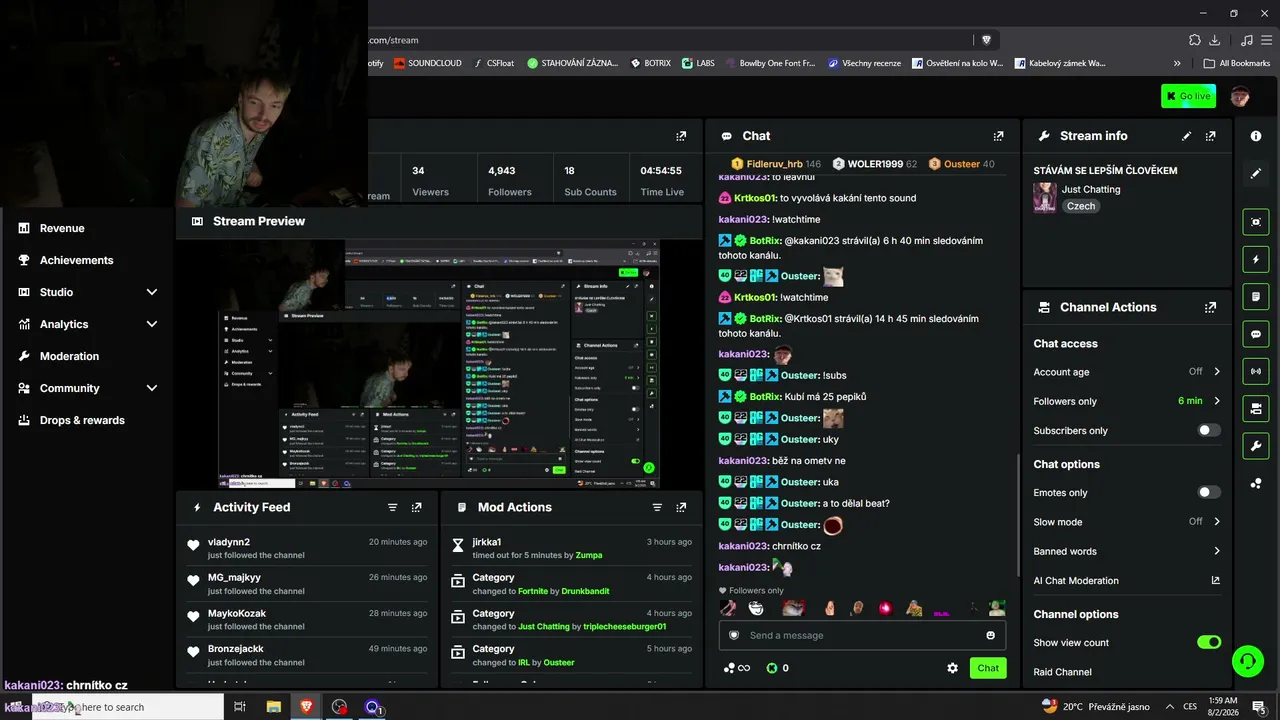1280x720 pixels.
Task: Toggle the Mod Actions document icon in right toolbar
Action: [1256, 297]
